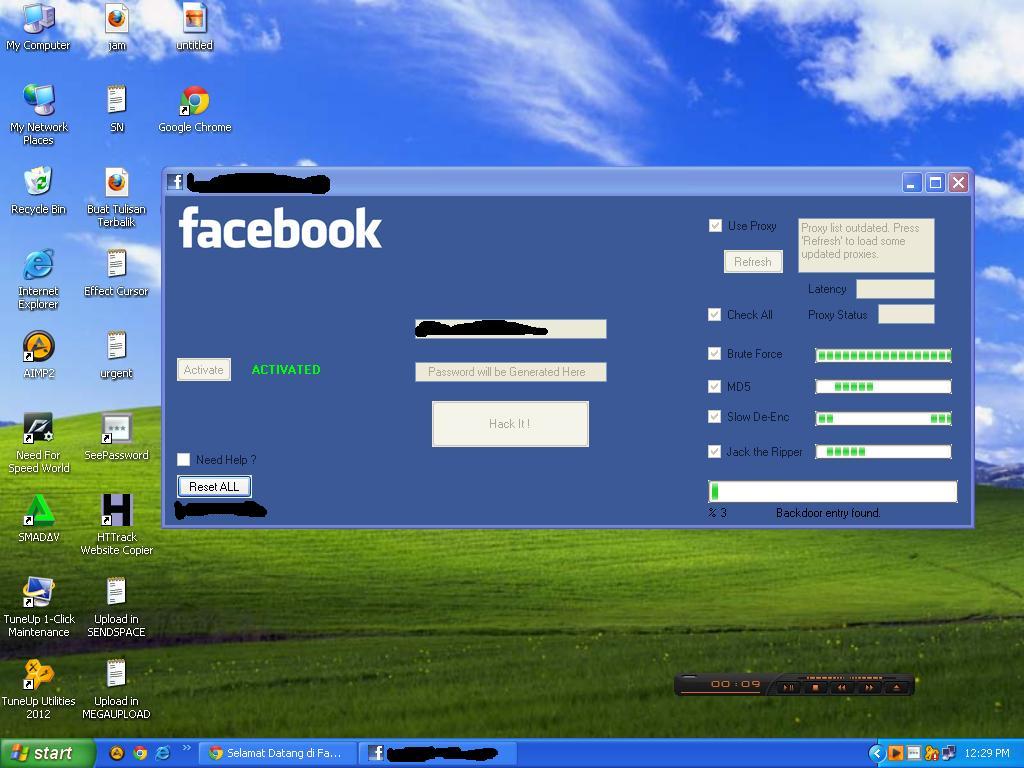1024x768 pixels.
Task: Launch Internet Explorer desktop shortcut
Action: point(39,279)
